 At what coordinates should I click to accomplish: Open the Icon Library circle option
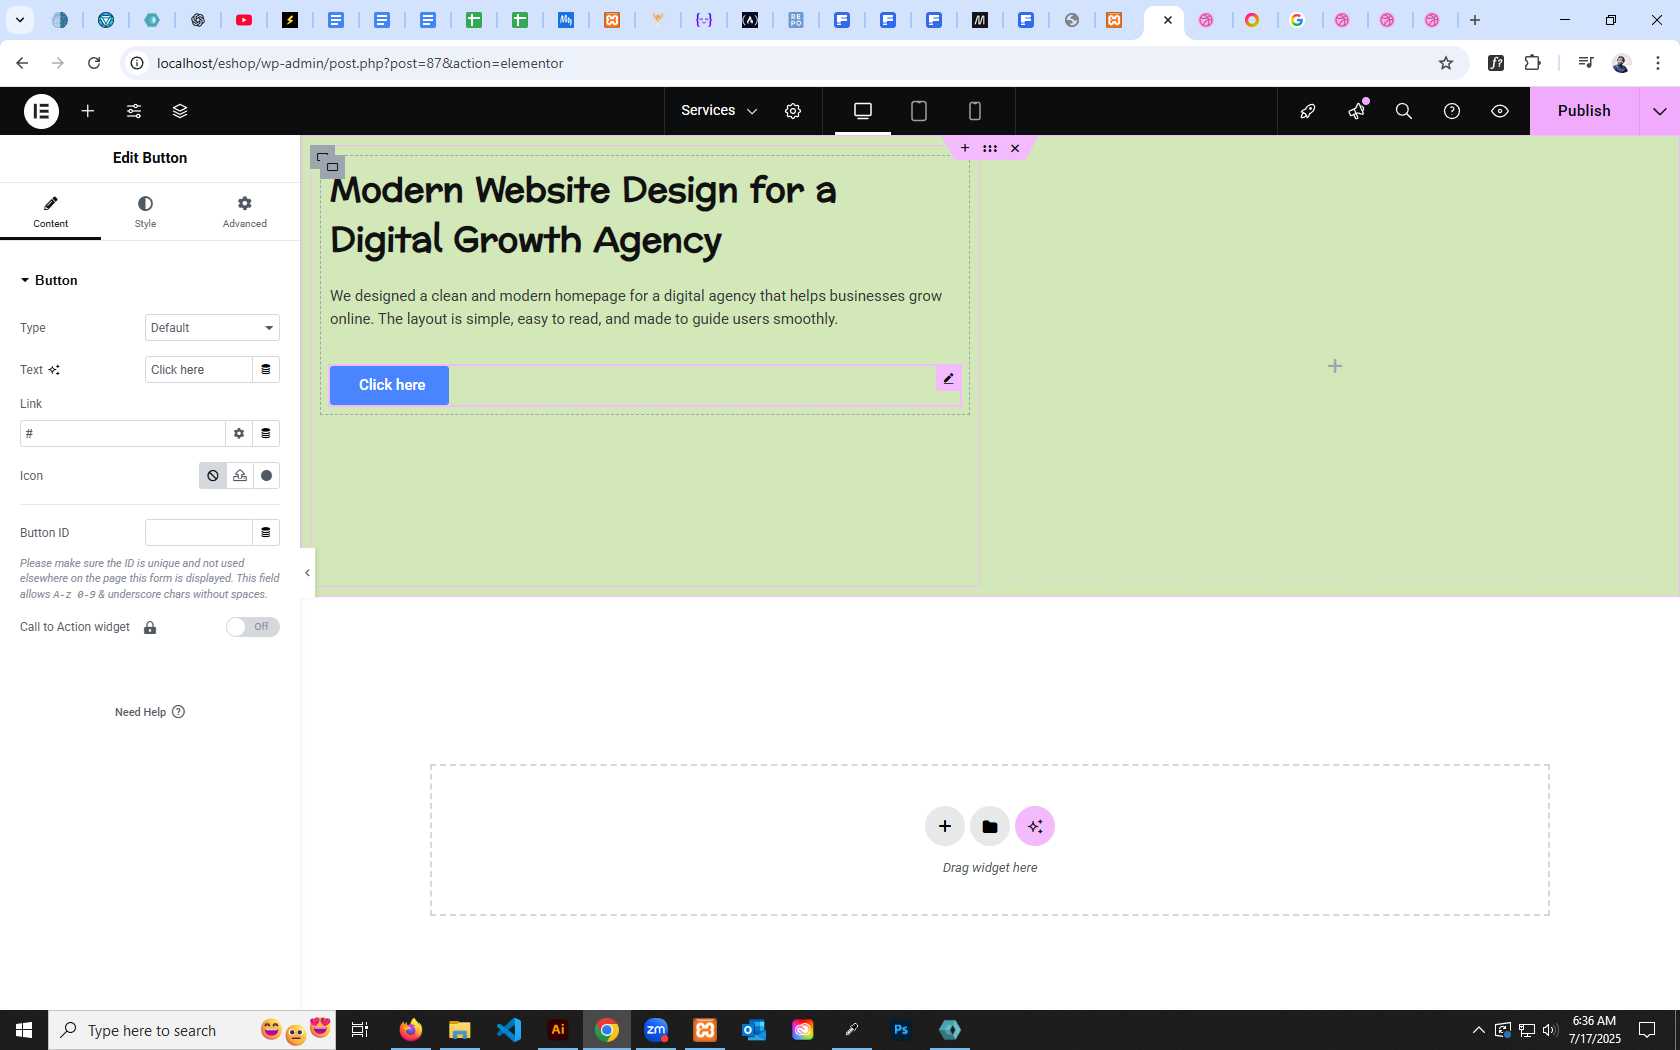pos(267,476)
